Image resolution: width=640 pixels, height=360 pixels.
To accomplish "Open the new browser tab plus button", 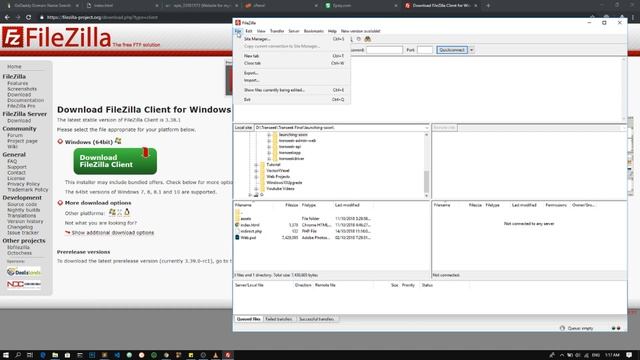I will tap(488, 6).
